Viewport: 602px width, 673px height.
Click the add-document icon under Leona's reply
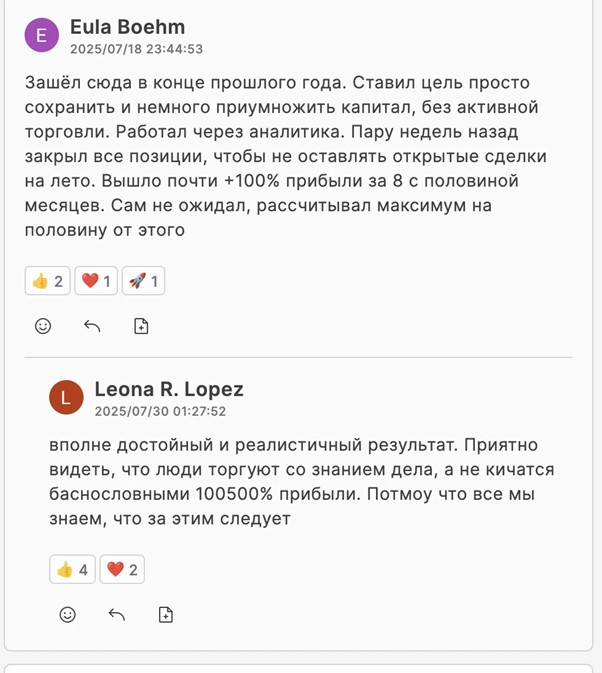[166, 614]
